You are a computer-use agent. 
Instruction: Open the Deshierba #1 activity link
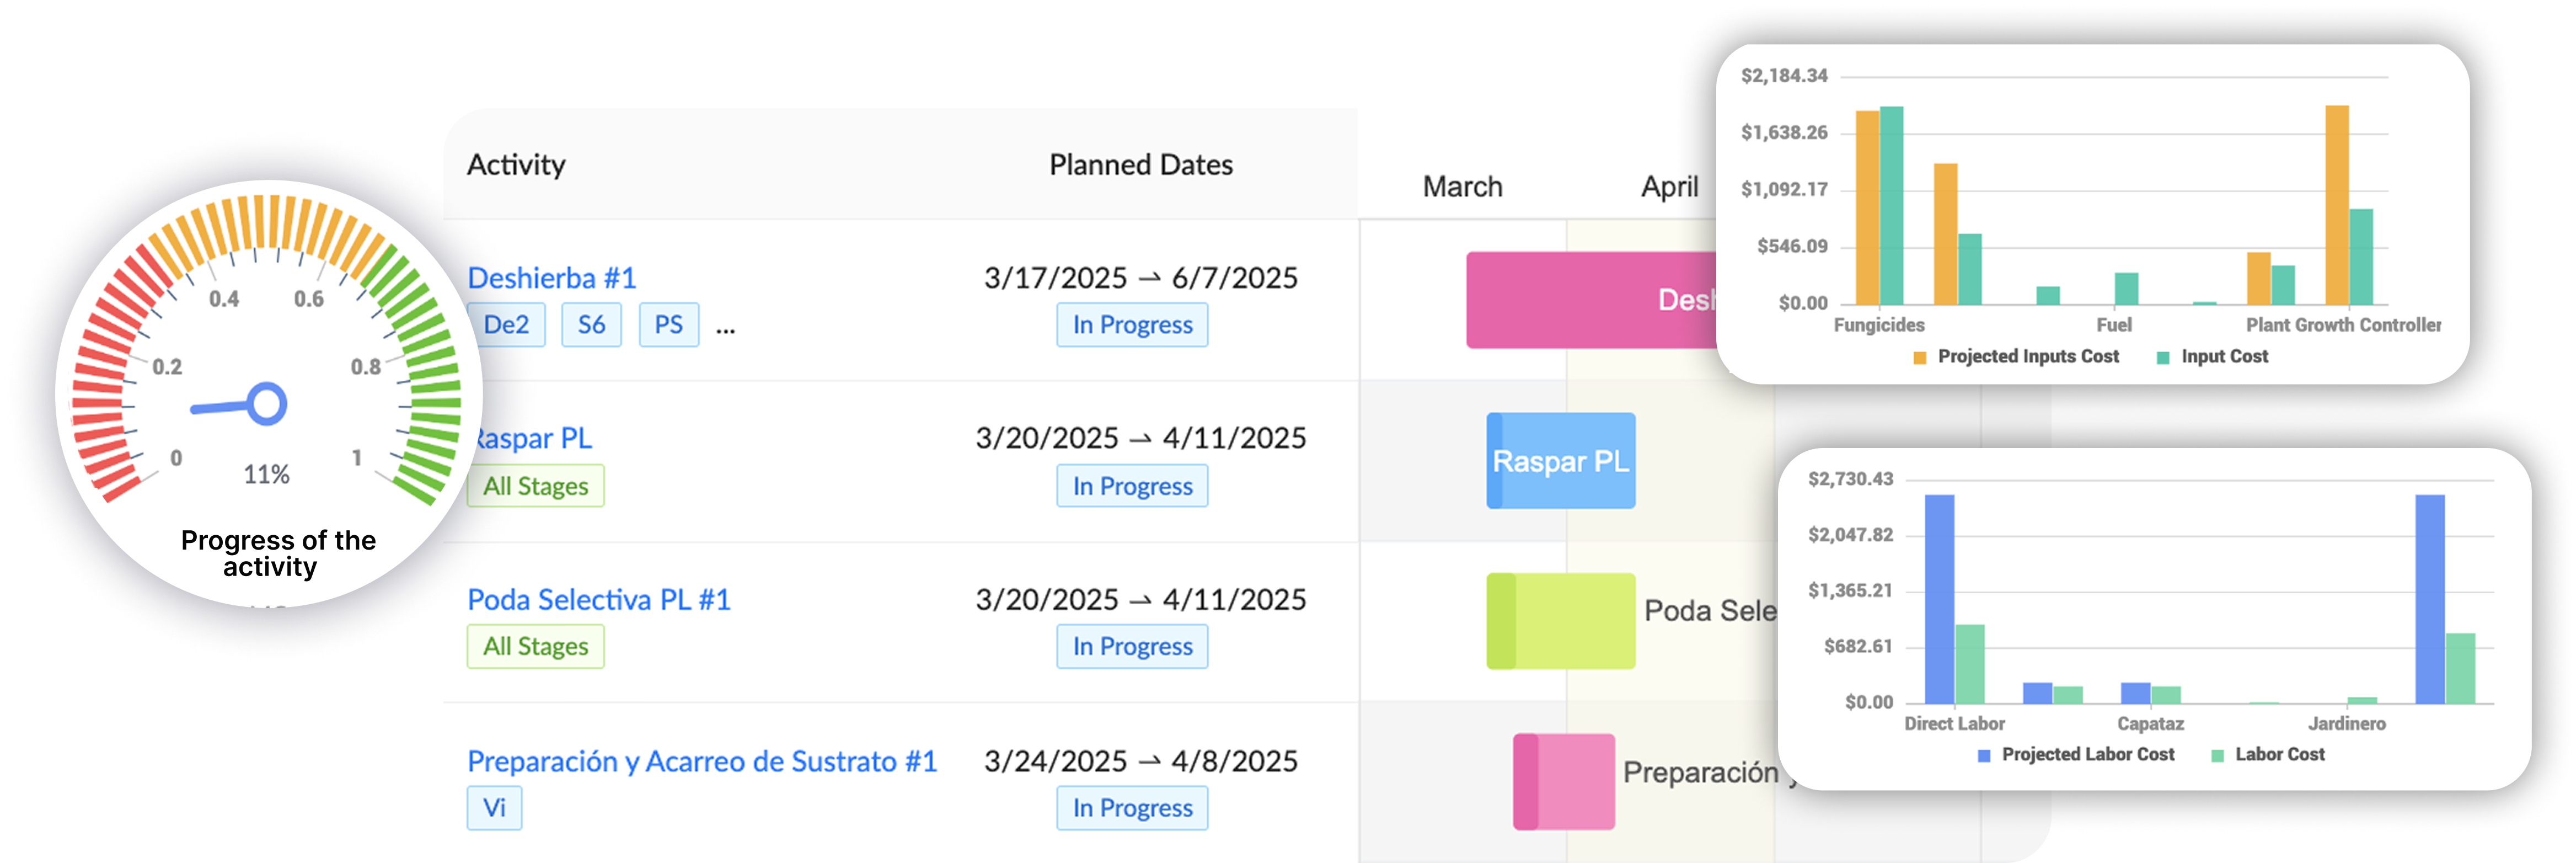(552, 278)
